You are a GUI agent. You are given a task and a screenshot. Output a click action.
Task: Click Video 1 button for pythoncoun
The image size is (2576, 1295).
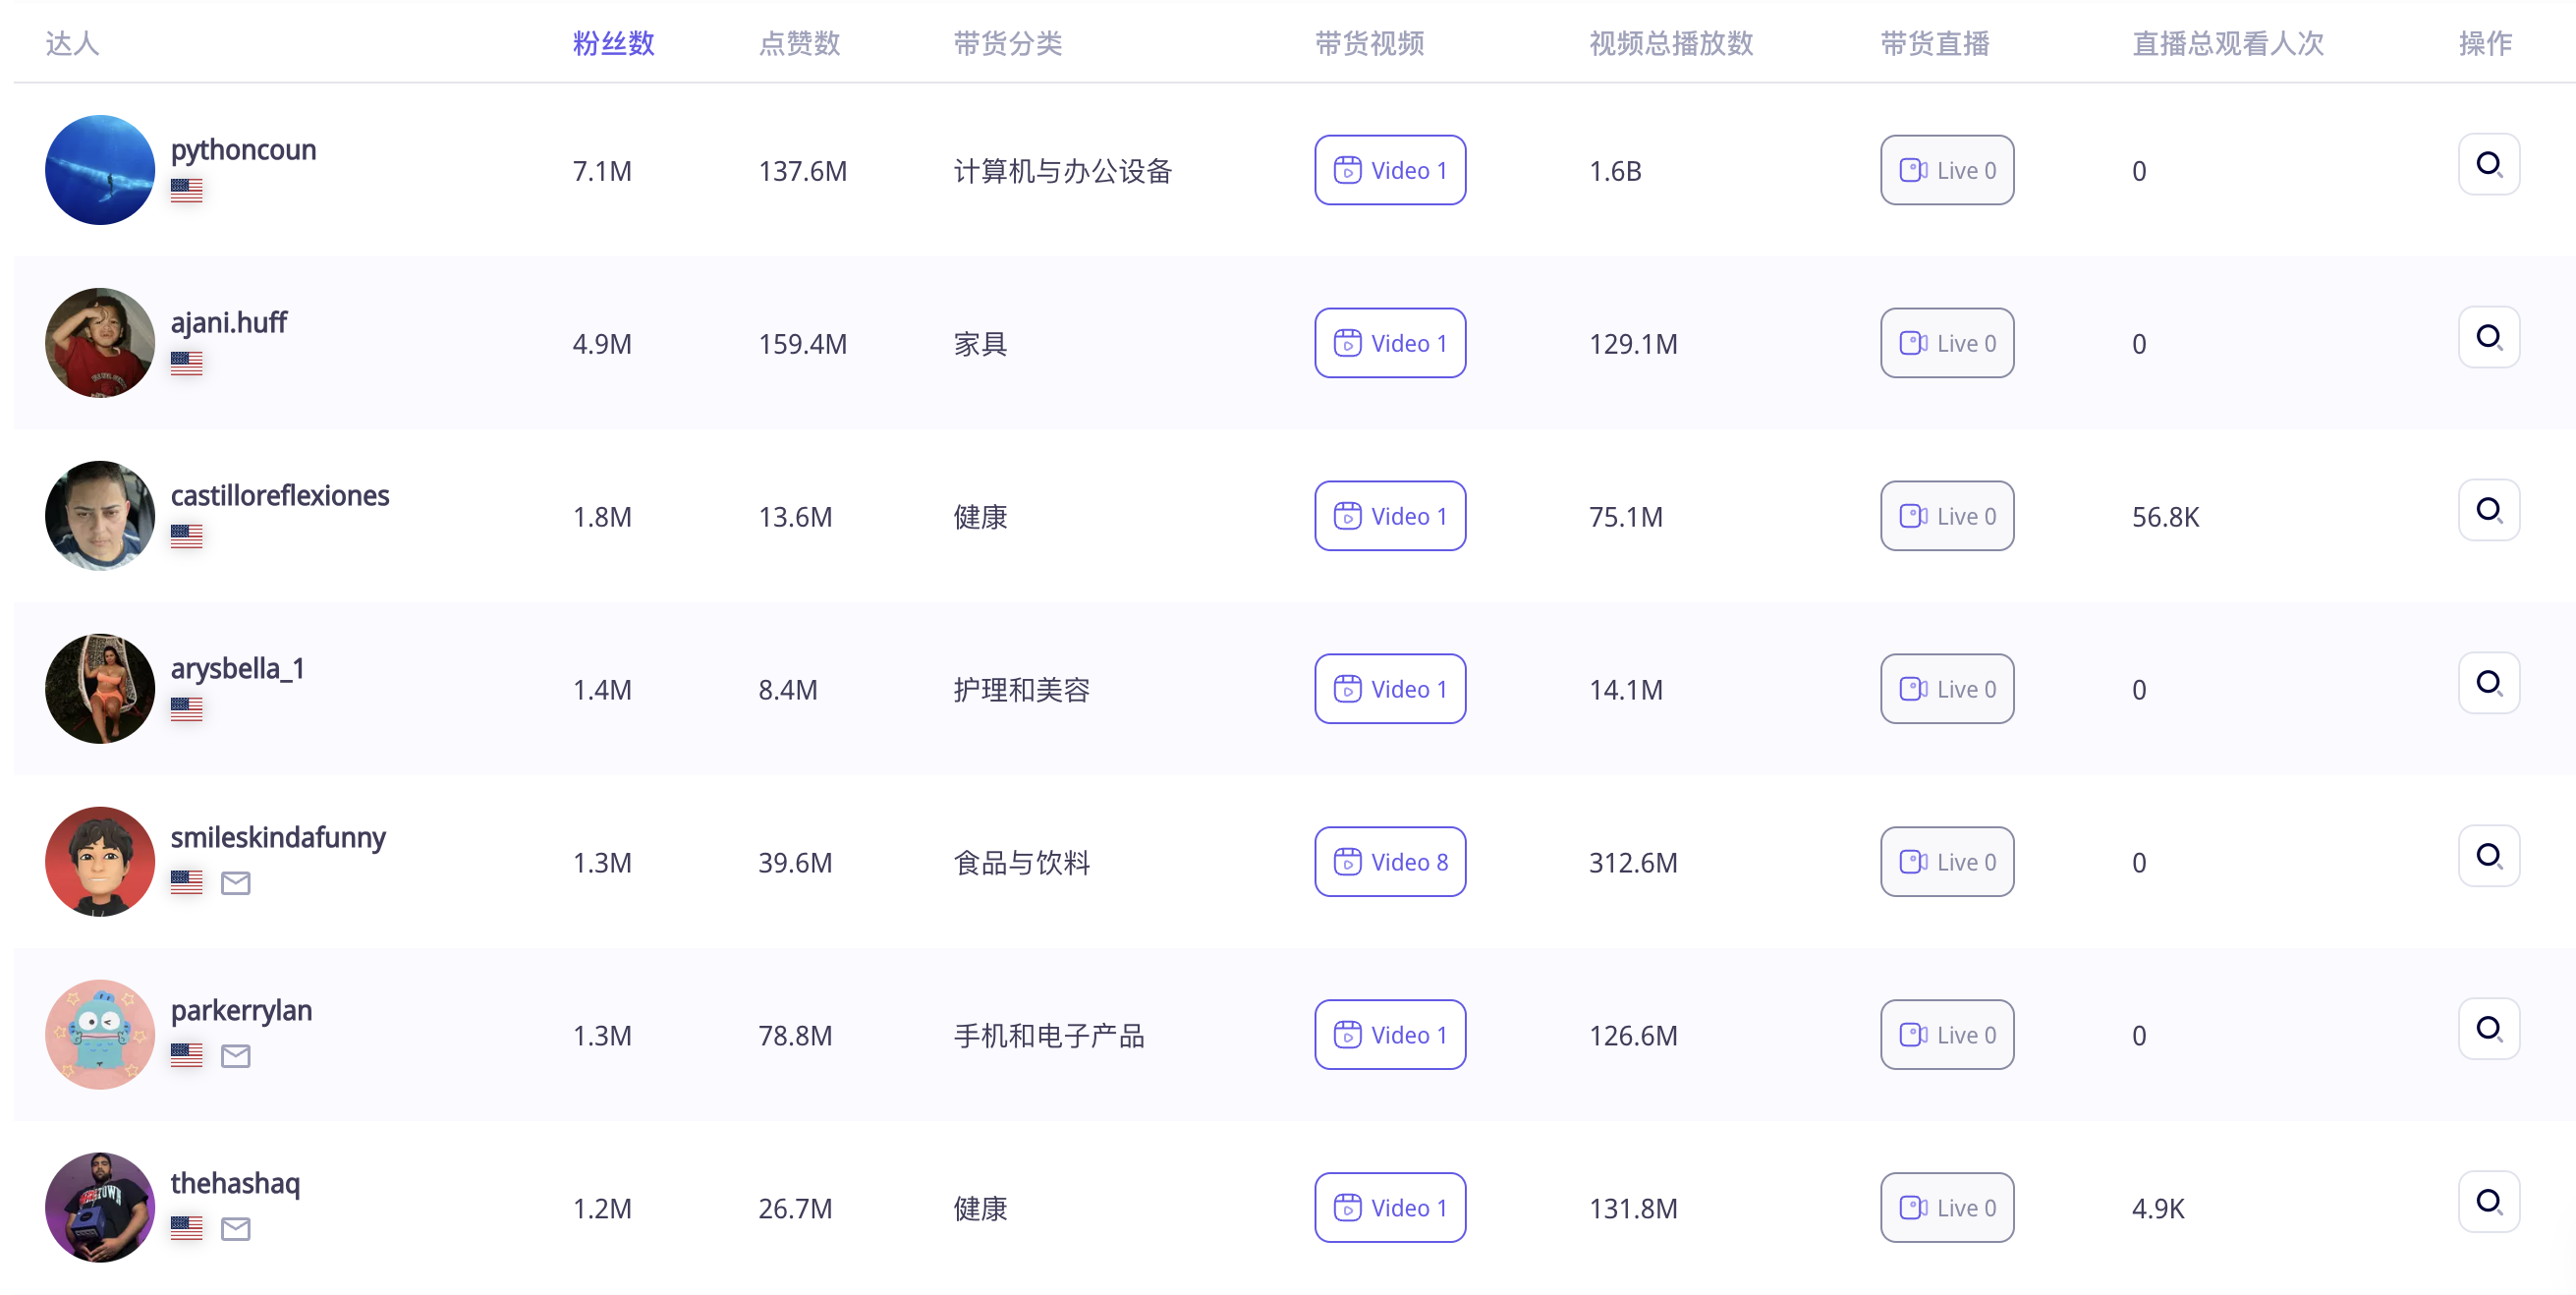pos(1389,170)
